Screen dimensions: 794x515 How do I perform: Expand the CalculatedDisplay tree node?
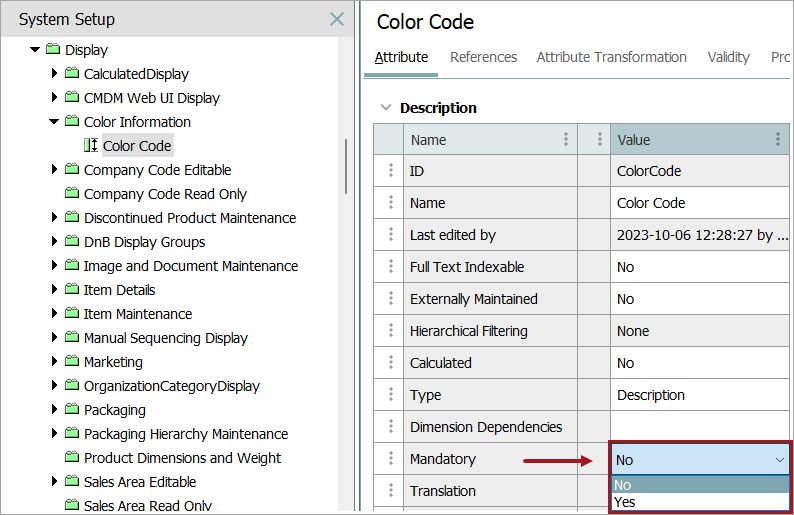pyautogui.click(x=55, y=74)
